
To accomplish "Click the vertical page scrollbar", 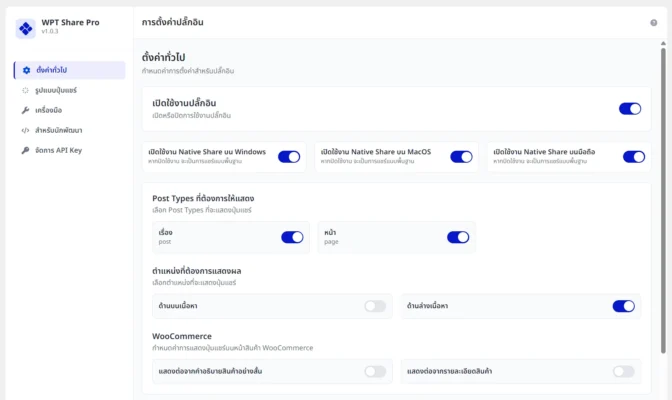I will coord(666,200).
